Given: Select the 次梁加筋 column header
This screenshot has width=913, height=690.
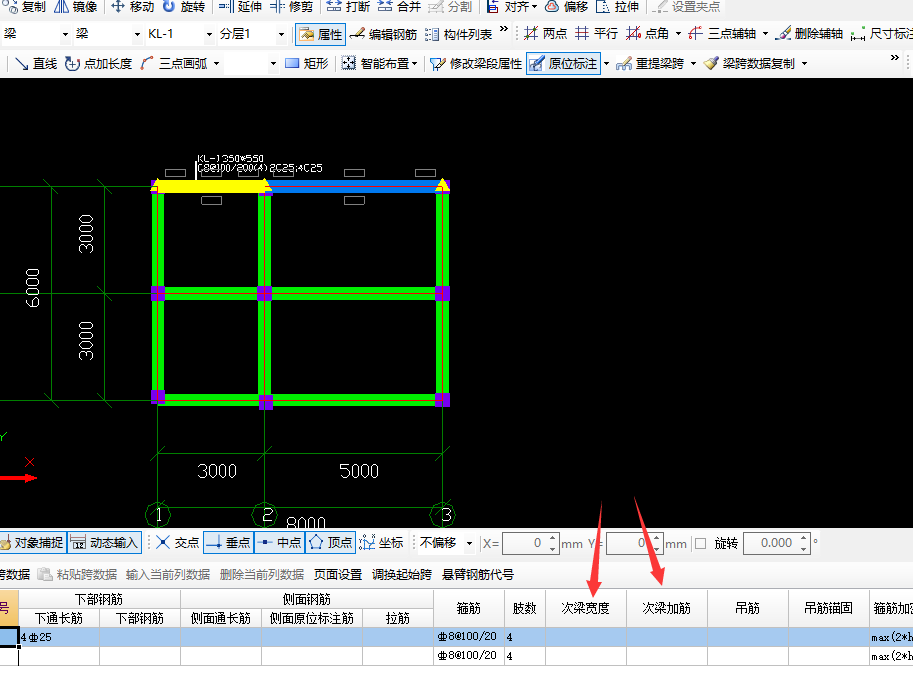Looking at the screenshot, I should [667, 608].
